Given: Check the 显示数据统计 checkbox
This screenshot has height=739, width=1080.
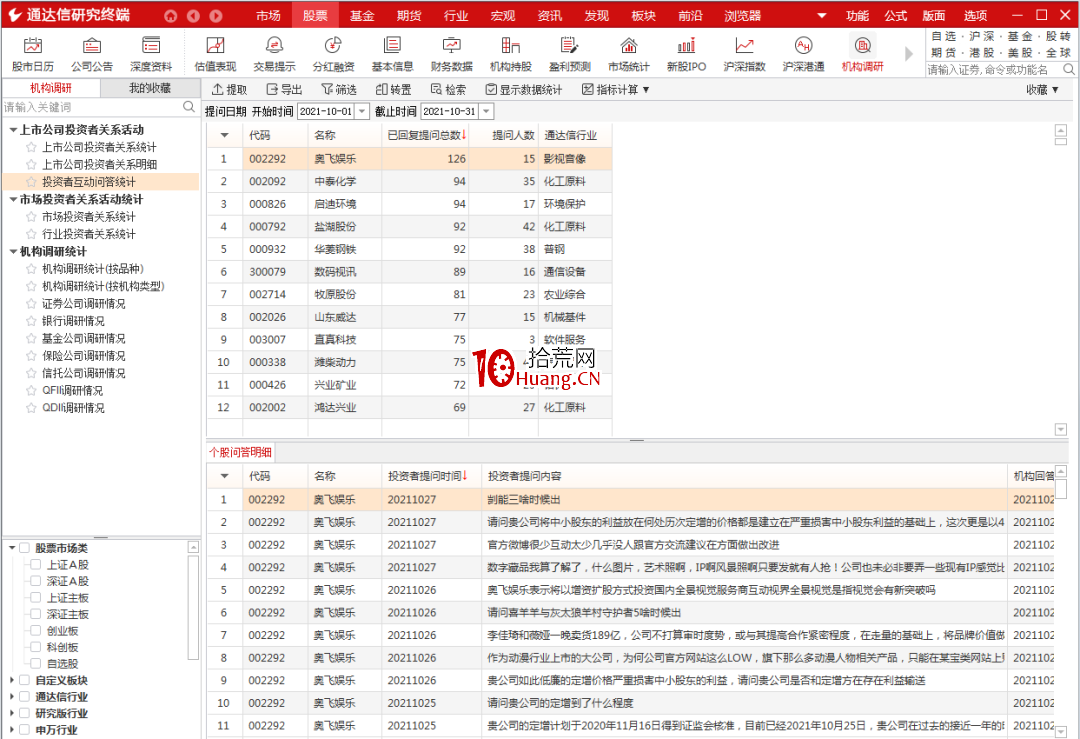Looking at the screenshot, I should pyautogui.click(x=491, y=90).
